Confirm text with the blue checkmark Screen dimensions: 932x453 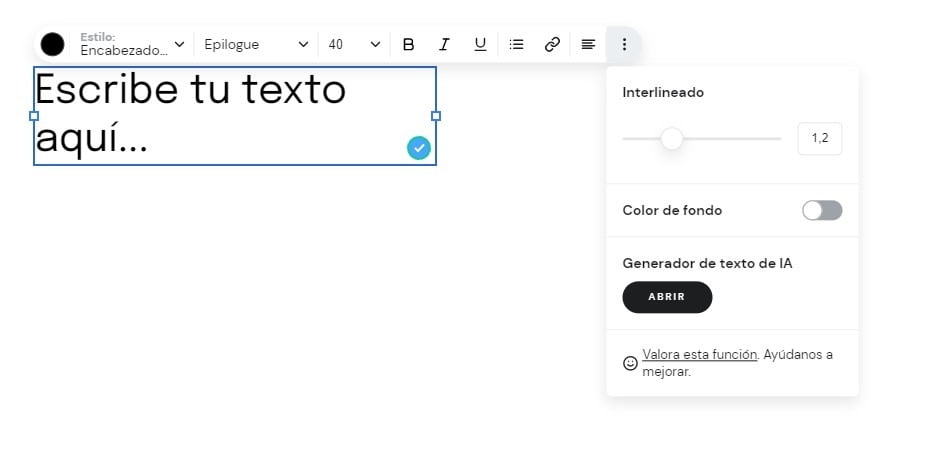point(419,148)
